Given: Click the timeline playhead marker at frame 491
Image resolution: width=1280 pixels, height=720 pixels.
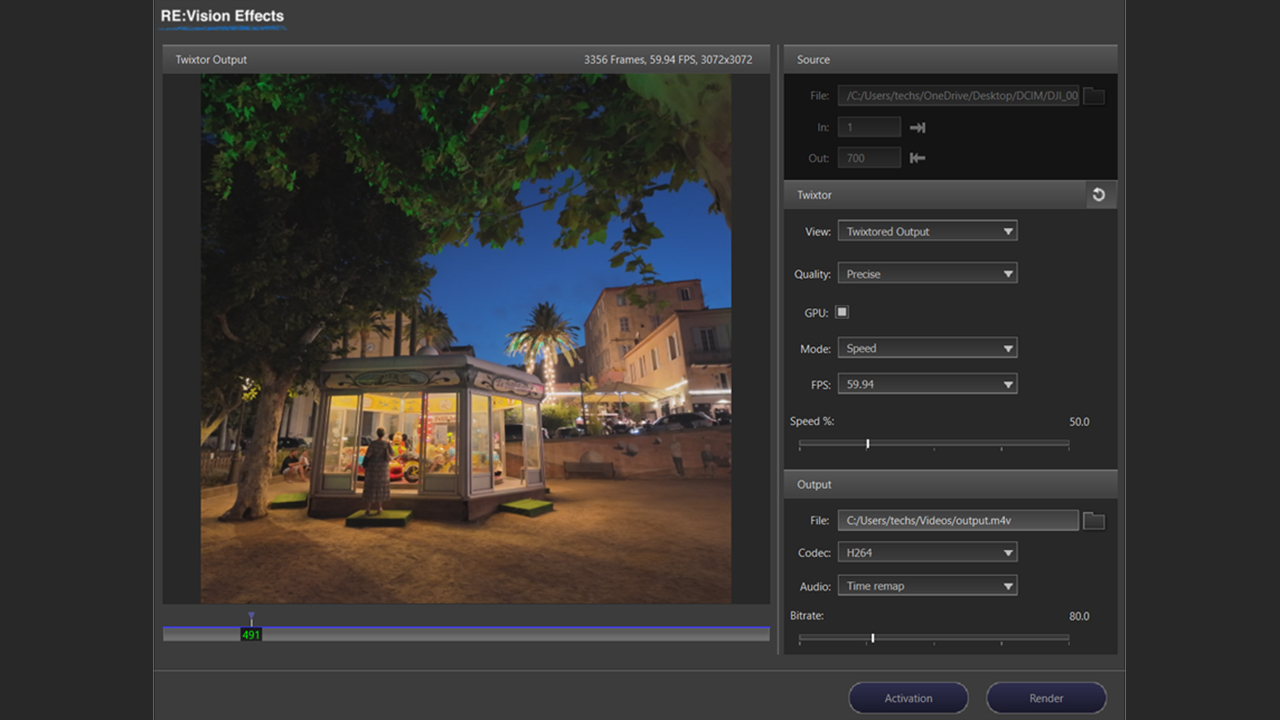Looking at the screenshot, I should (251, 633).
